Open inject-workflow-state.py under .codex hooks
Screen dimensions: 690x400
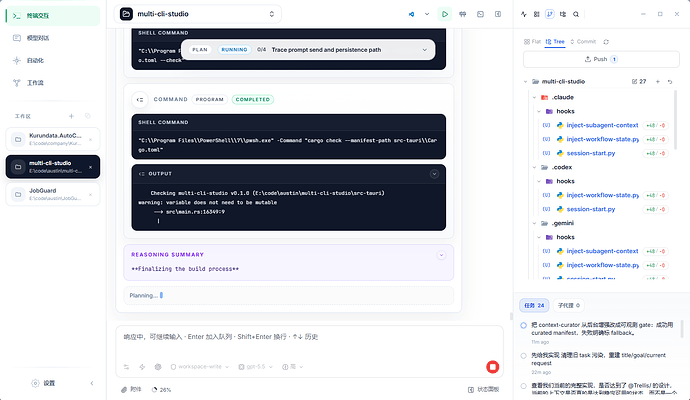tap(602, 195)
